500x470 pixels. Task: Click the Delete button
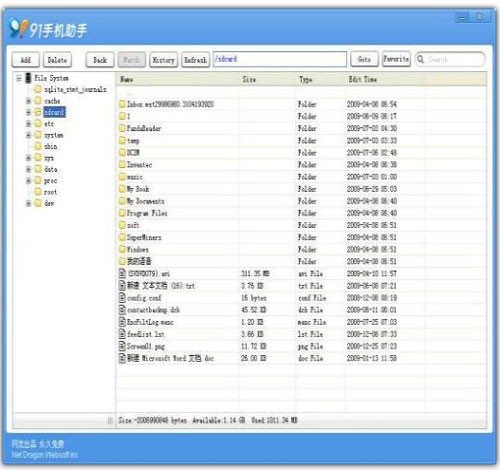pyautogui.click(x=57, y=60)
